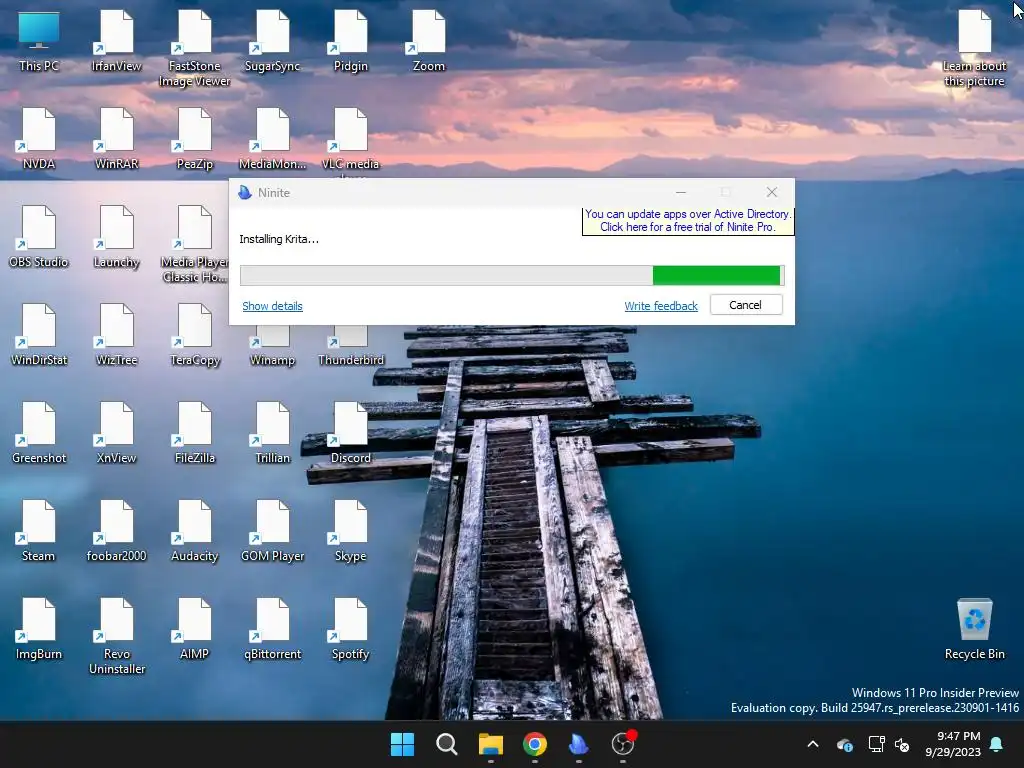Select the Trillian desktop shortcut
This screenshot has height=768, width=1024.
pyautogui.click(x=272, y=432)
